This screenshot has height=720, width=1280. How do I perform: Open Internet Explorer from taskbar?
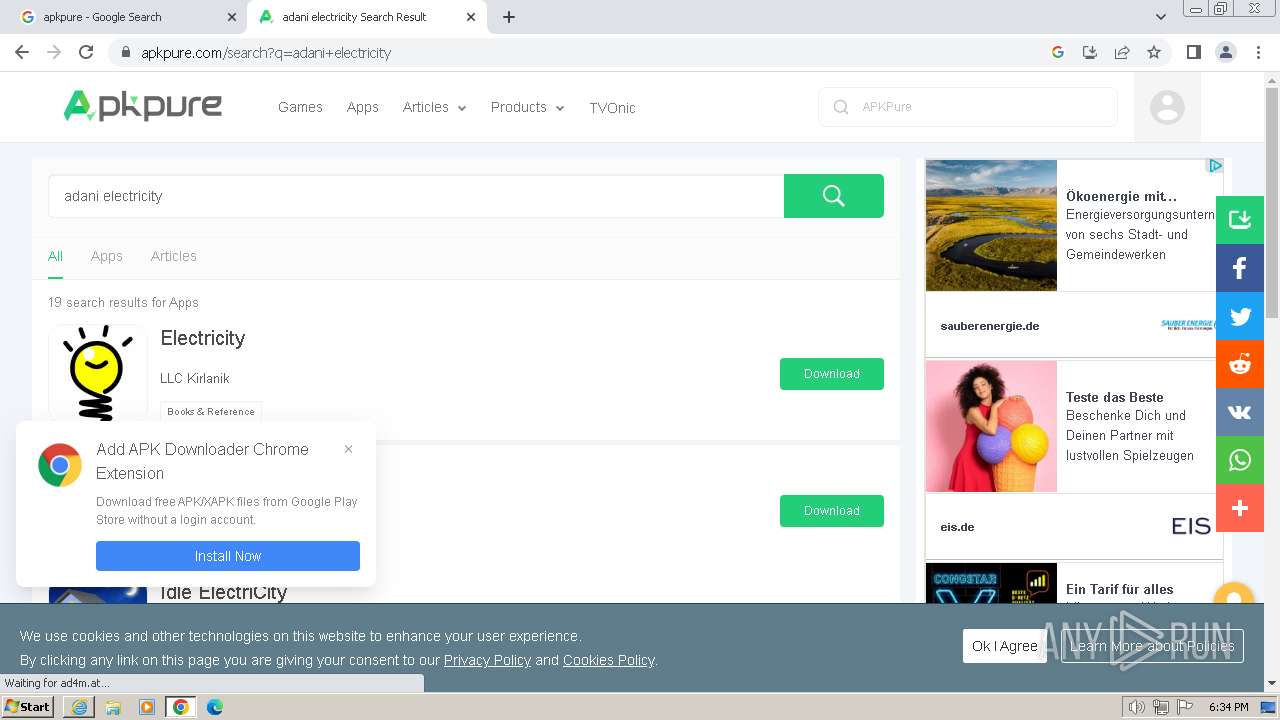tap(79, 707)
